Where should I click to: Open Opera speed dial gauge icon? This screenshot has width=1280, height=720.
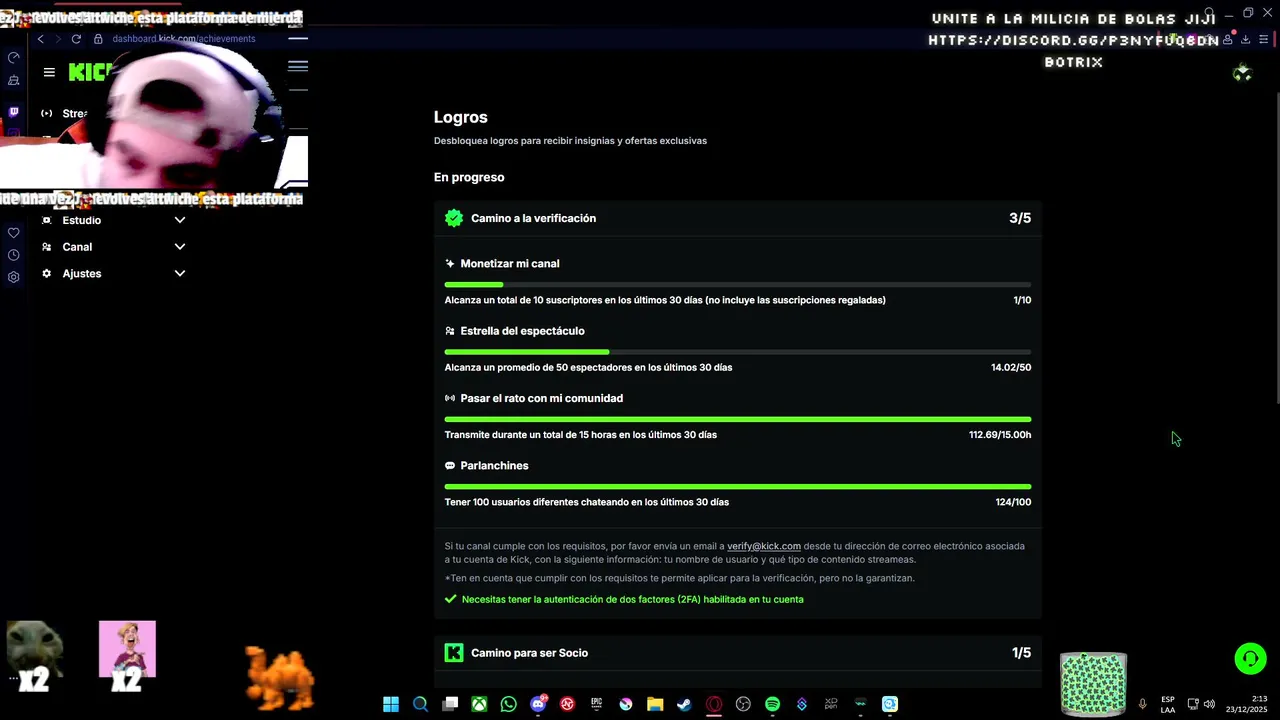click(13, 58)
